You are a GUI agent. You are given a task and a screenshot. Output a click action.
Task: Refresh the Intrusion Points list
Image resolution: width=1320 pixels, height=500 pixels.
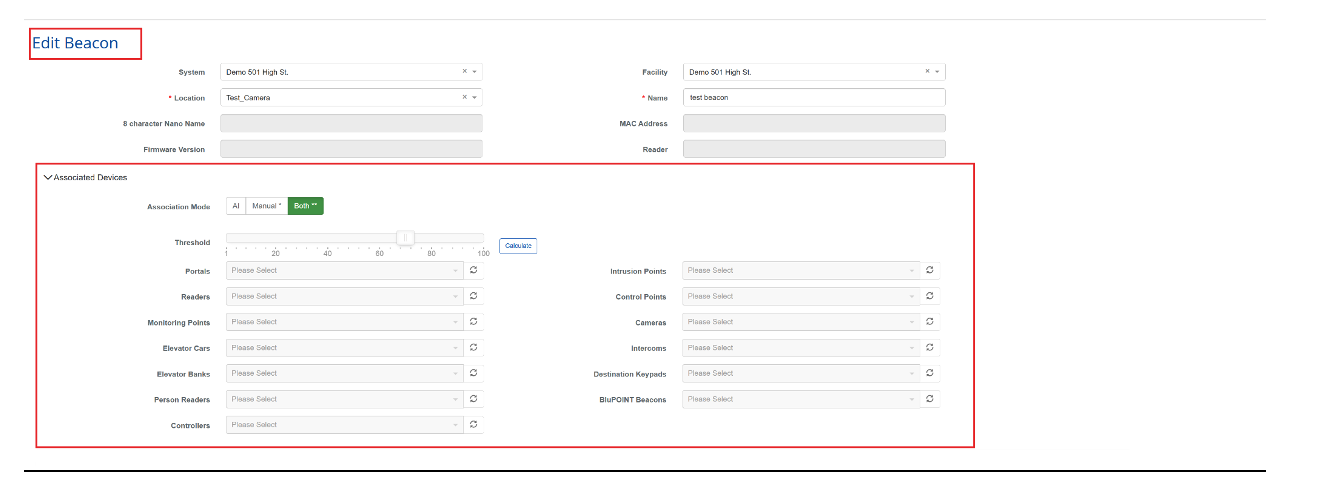(930, 270)
